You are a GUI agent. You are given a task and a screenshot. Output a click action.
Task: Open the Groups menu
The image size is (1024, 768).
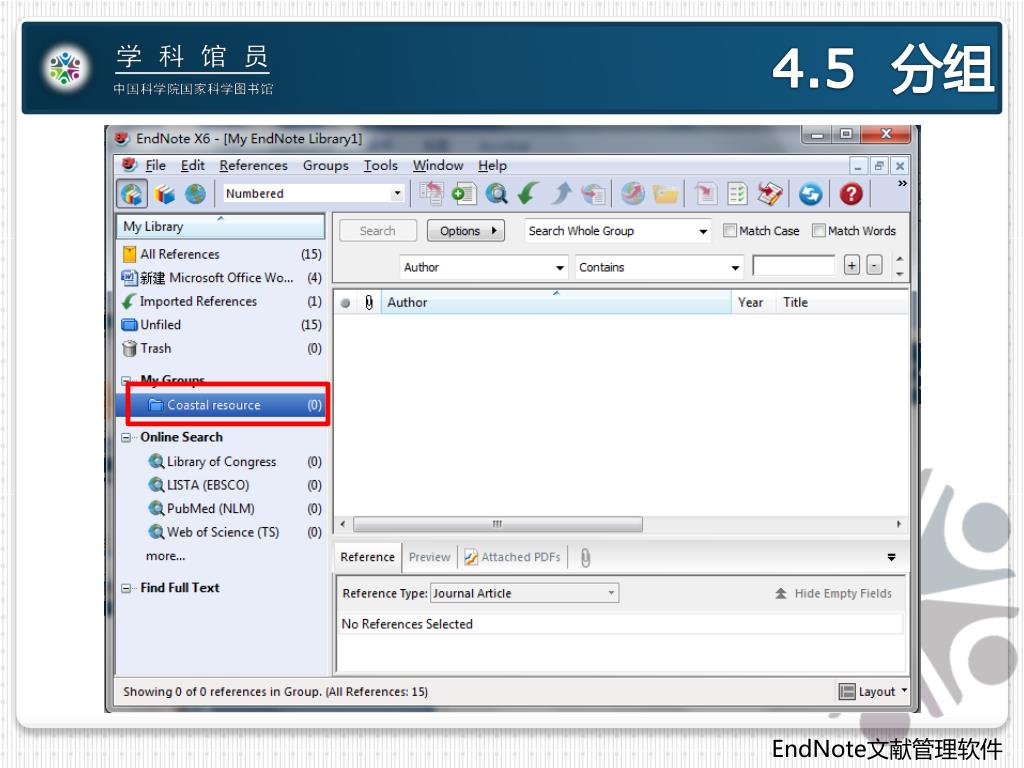325,165
